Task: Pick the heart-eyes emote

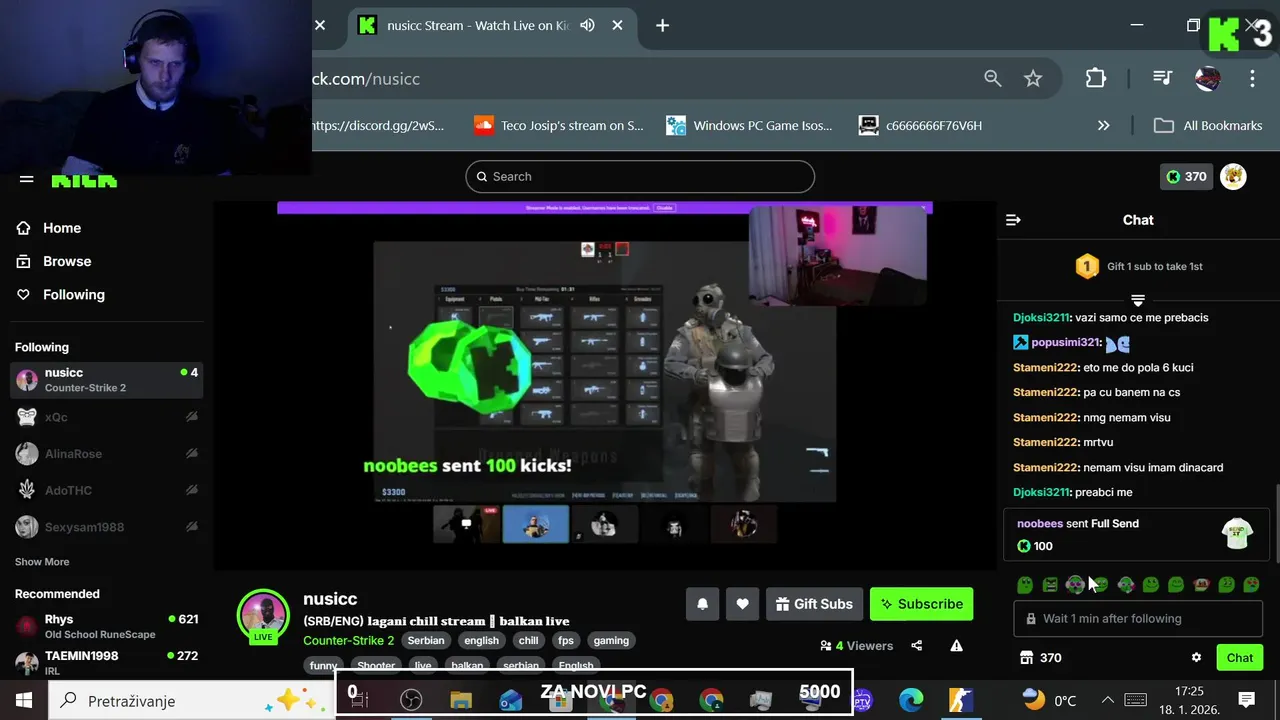Action: tap(1251, 585)
